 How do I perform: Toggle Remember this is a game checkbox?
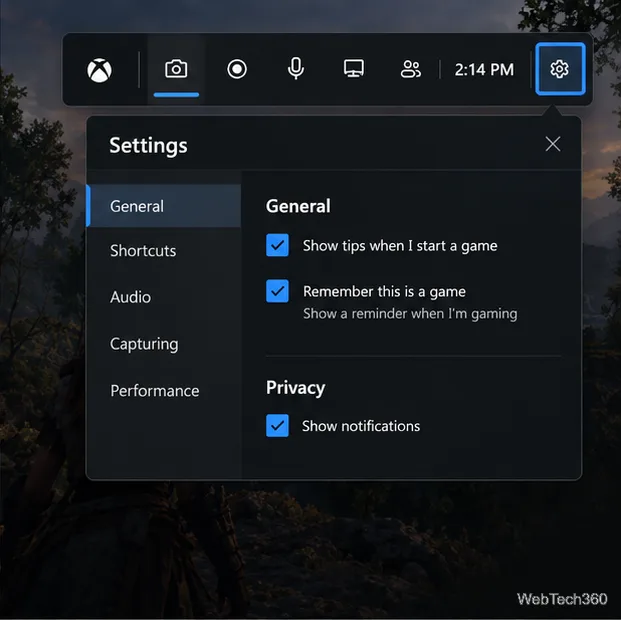click(277, 291)
